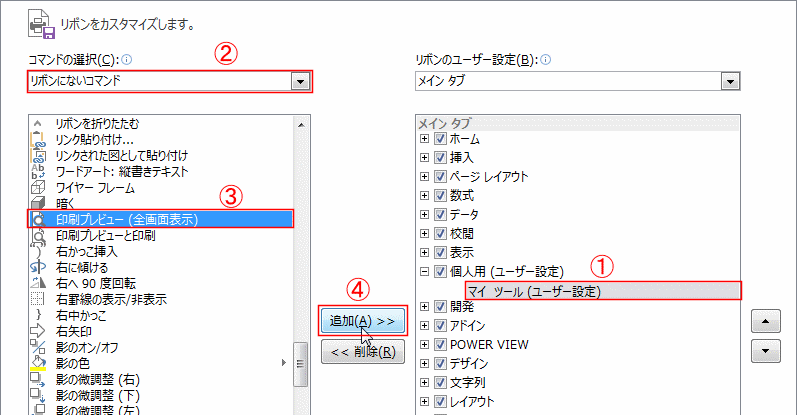
Task: Uncheck the 挿入 tab checkbox
Action: (x=440, y=158)
